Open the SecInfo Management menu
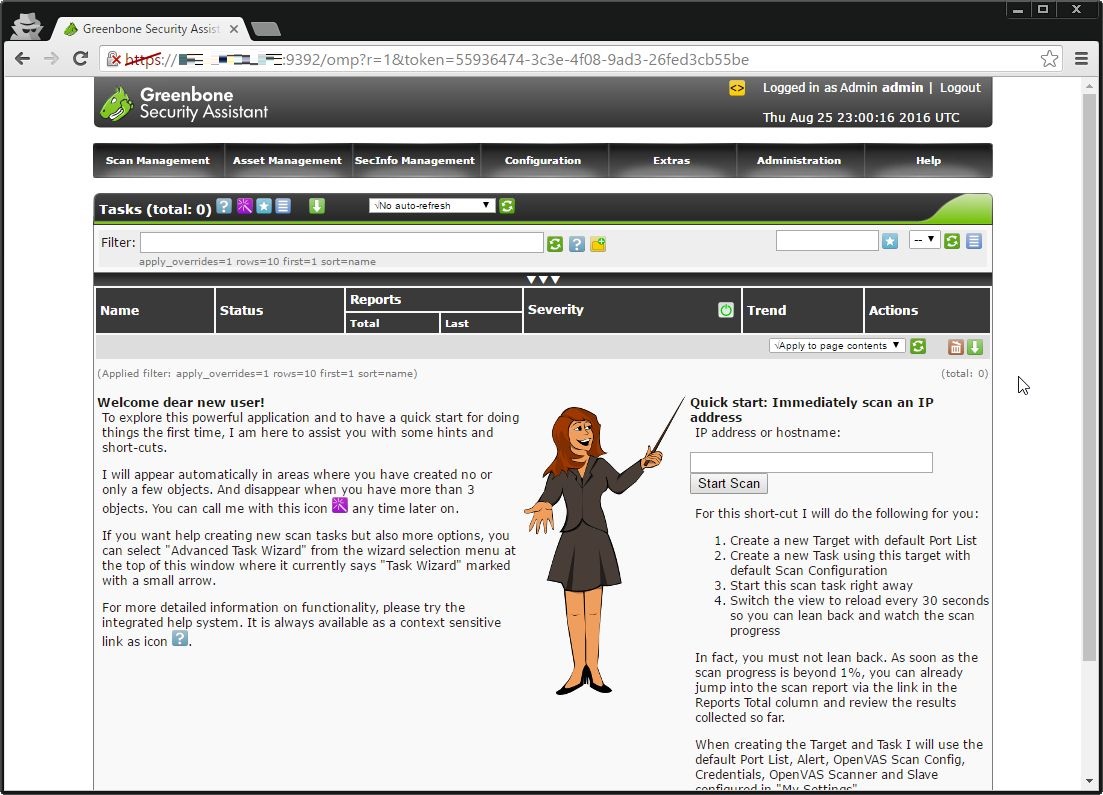 [x=415, y=160]
